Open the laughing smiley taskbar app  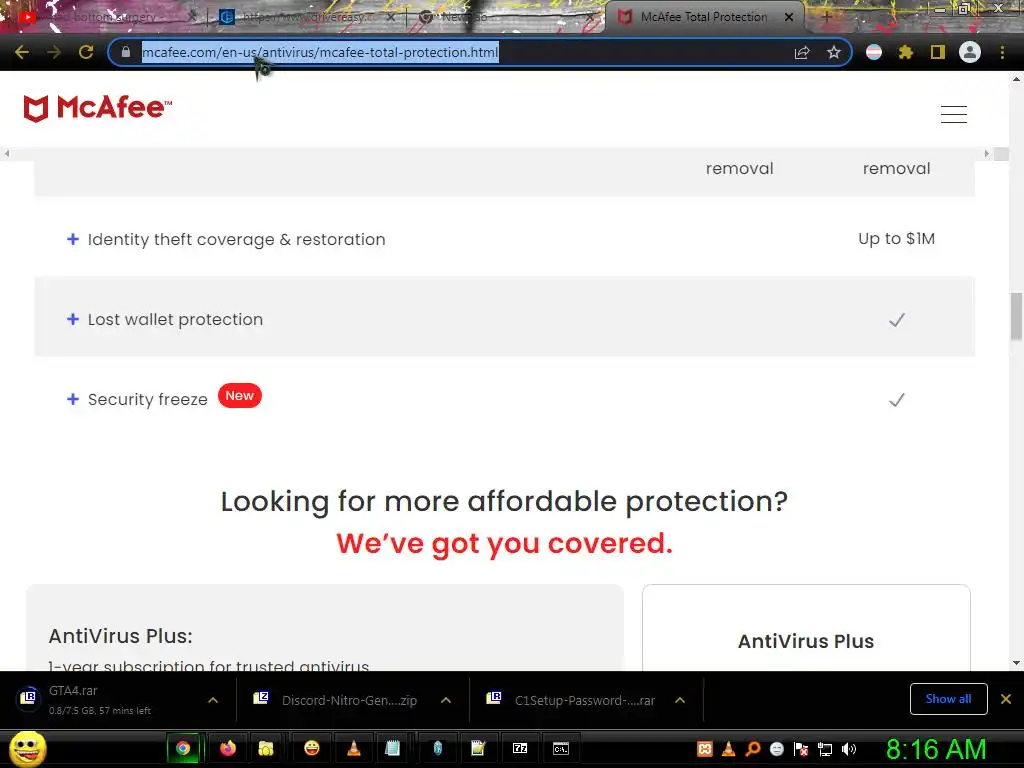coord(312,748)
